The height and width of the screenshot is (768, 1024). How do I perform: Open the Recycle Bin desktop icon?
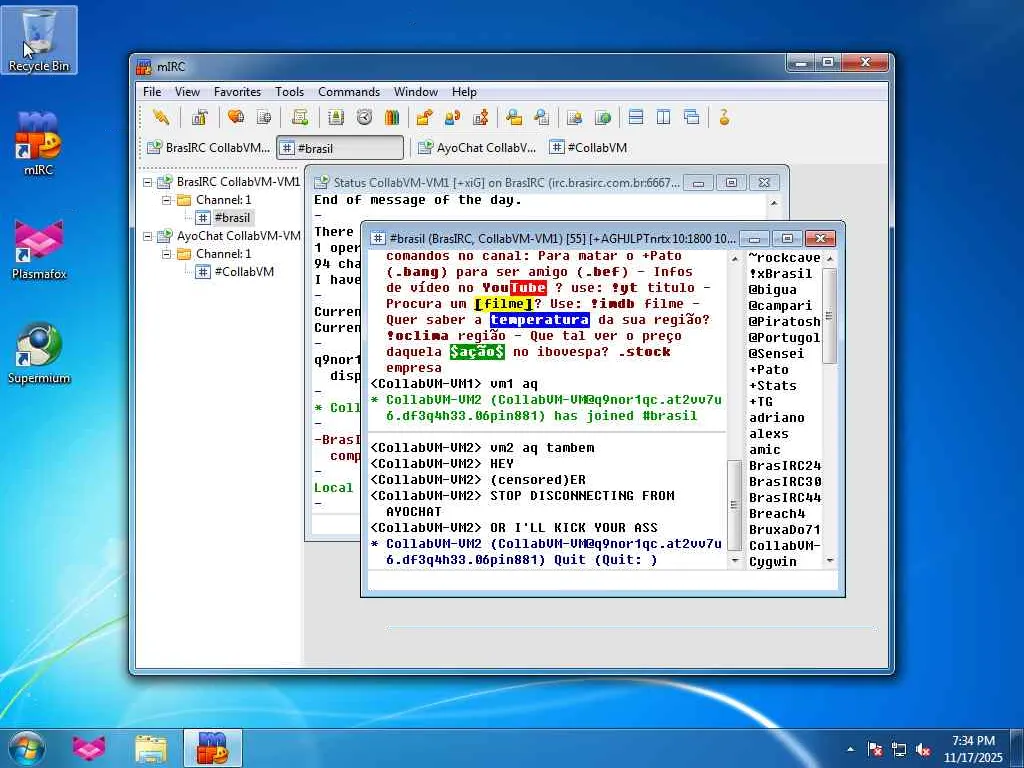39,40
